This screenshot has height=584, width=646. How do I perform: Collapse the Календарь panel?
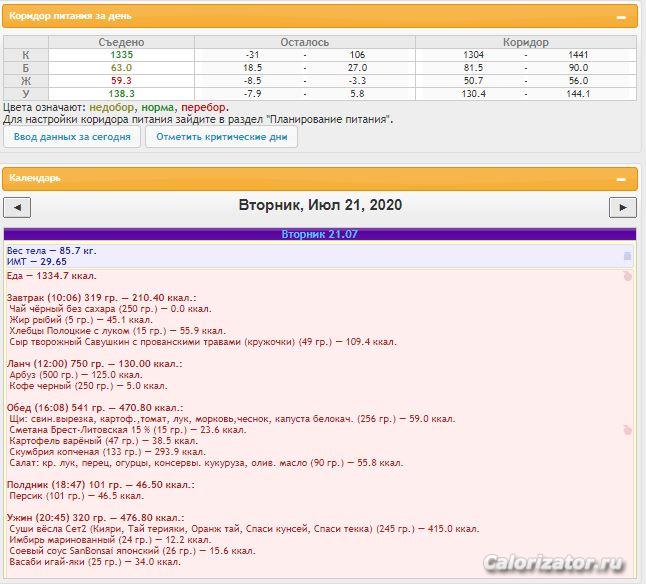click(621, 179)
